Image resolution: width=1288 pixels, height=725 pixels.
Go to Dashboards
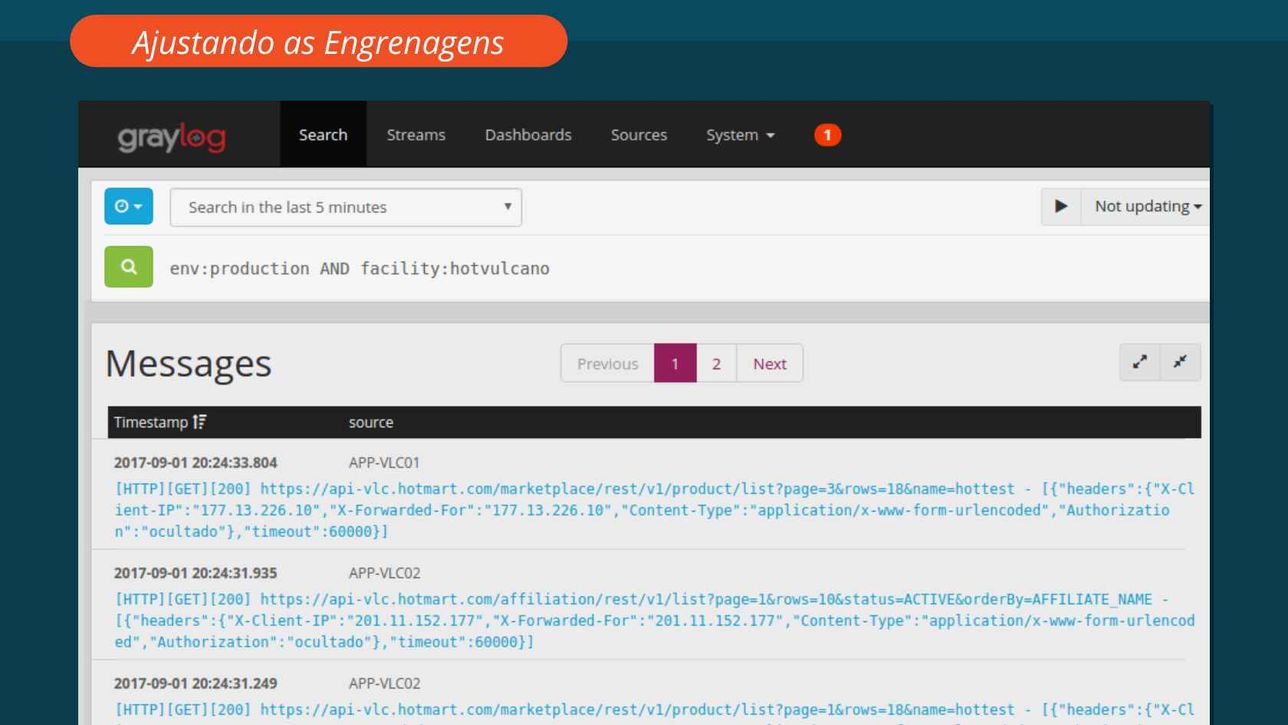(528, 135)
